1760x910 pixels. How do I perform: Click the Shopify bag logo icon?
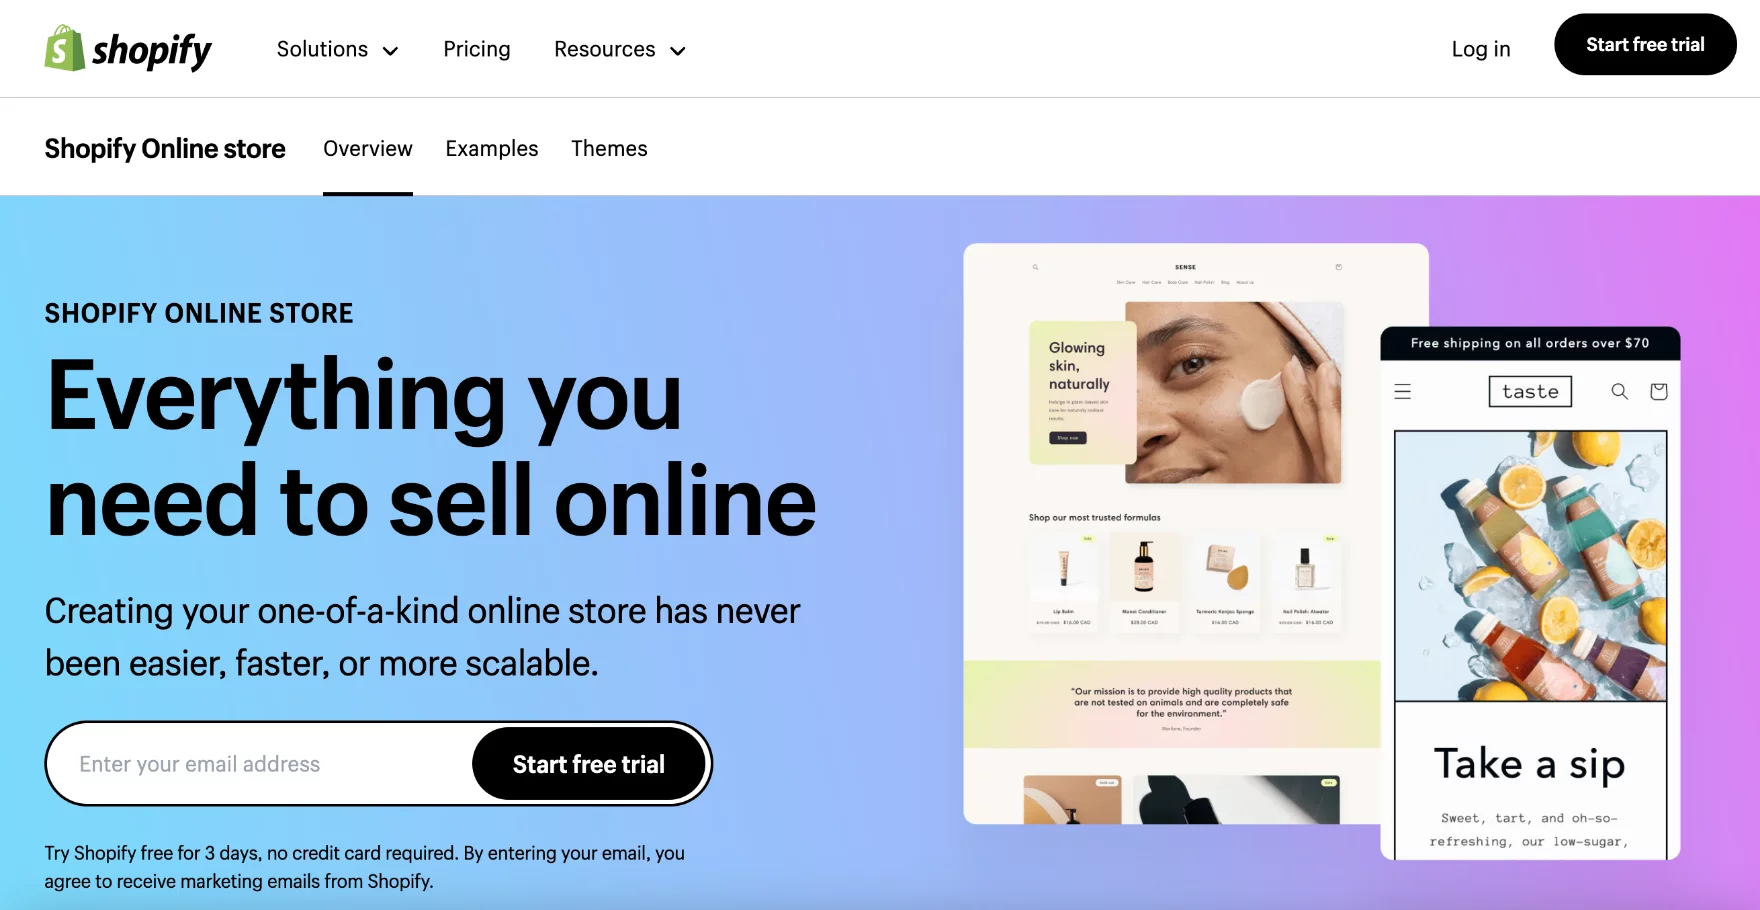64,48
